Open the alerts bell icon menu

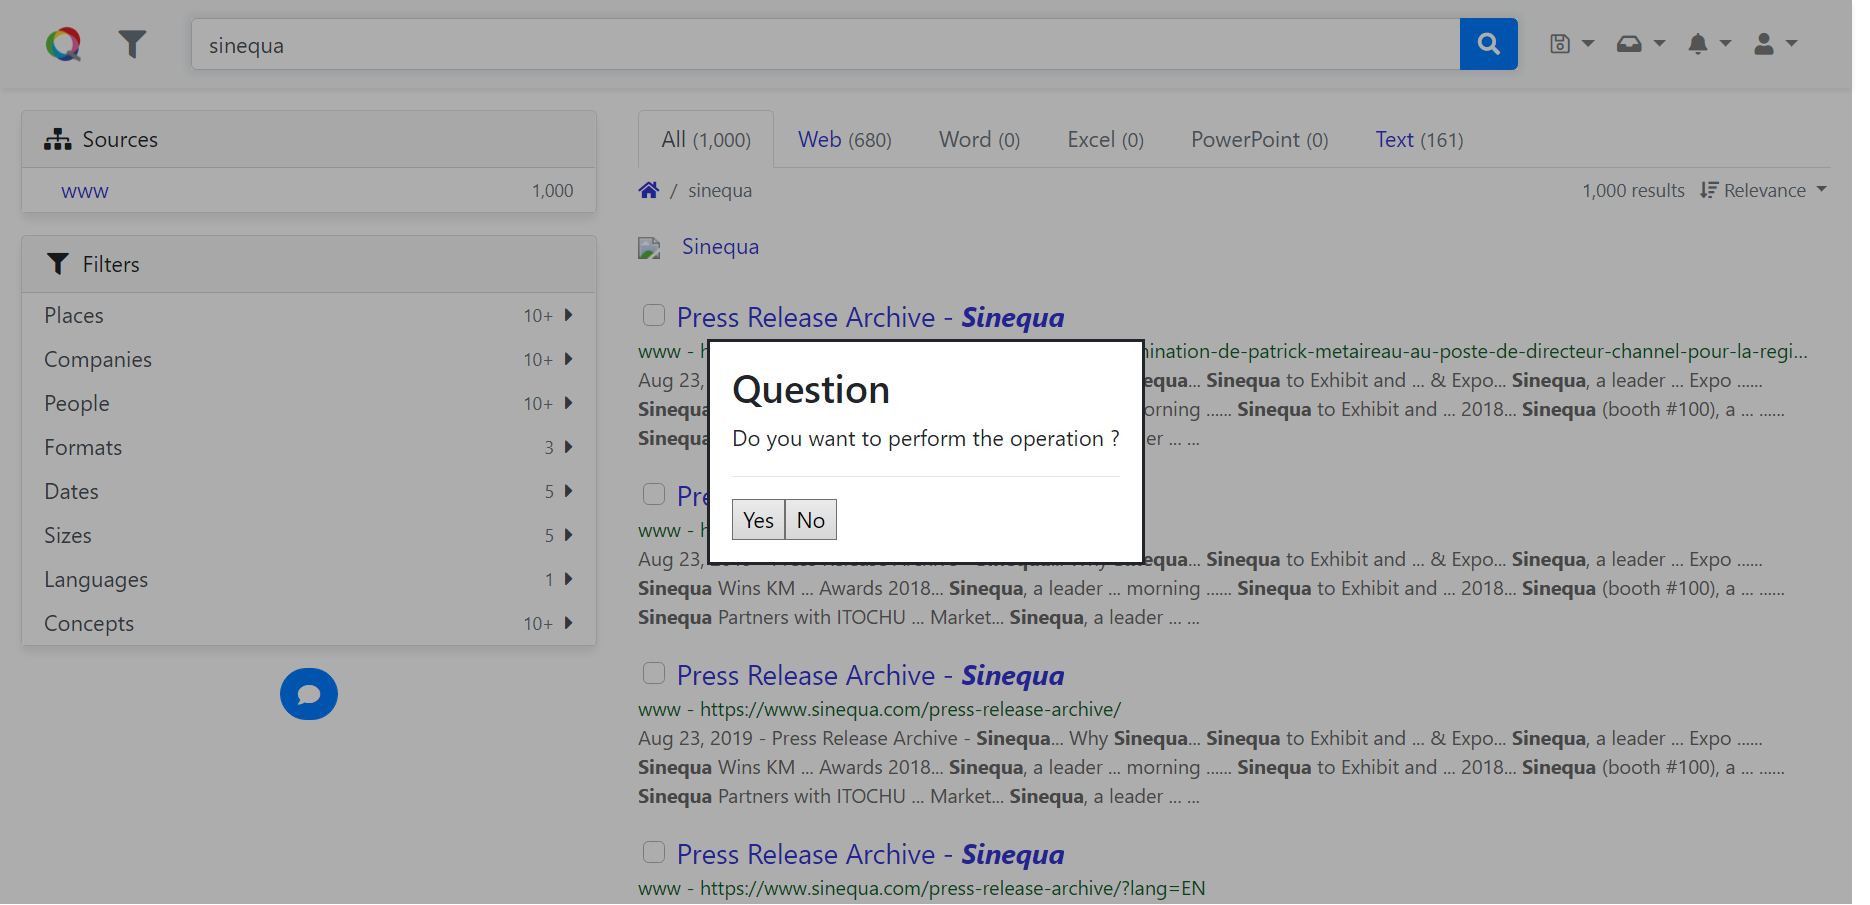(x=1708, y=44)
